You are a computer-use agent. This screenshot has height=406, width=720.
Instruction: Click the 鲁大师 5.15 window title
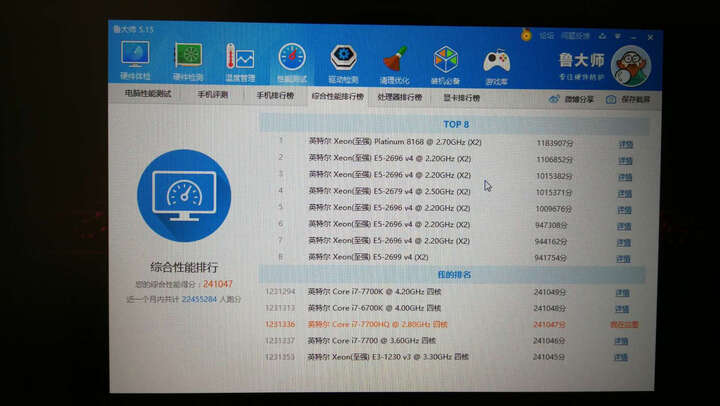pos(133,29)
